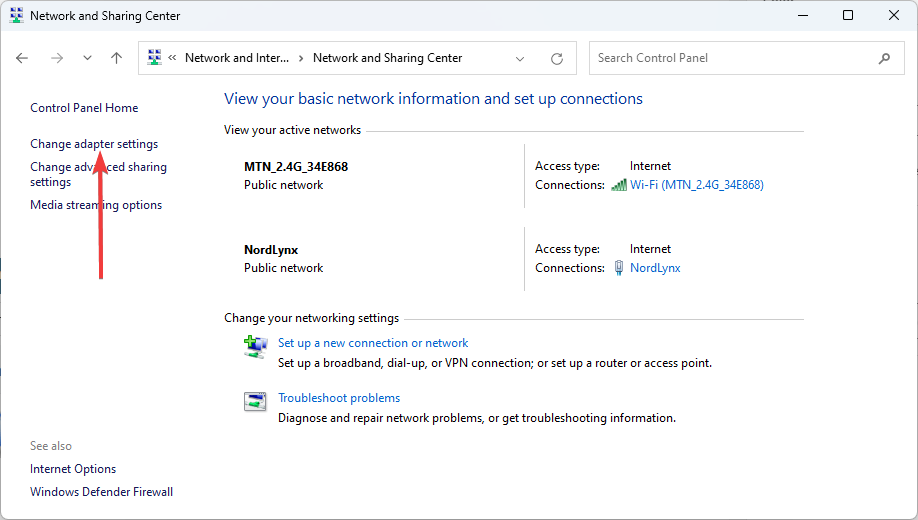Image resolution: width=918 pixels, height=520 pixels.
Task: Click the new connection setup icon
Action: (x=255, y=347)
